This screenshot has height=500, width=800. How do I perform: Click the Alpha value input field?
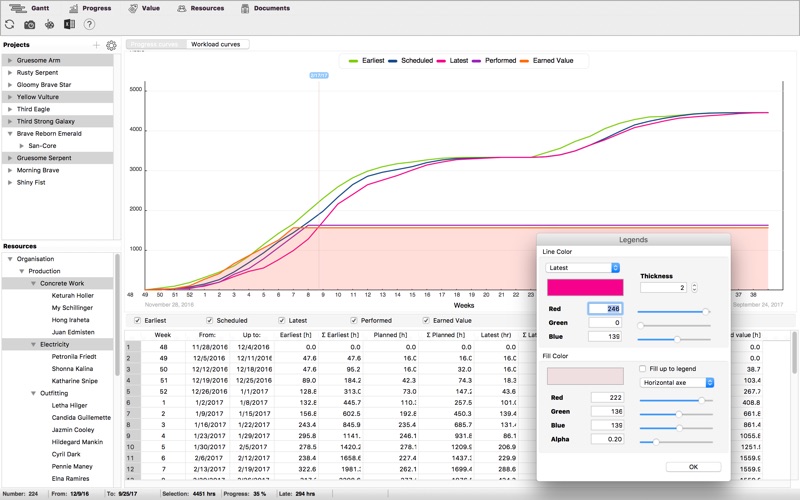click(x=607, y=439)
